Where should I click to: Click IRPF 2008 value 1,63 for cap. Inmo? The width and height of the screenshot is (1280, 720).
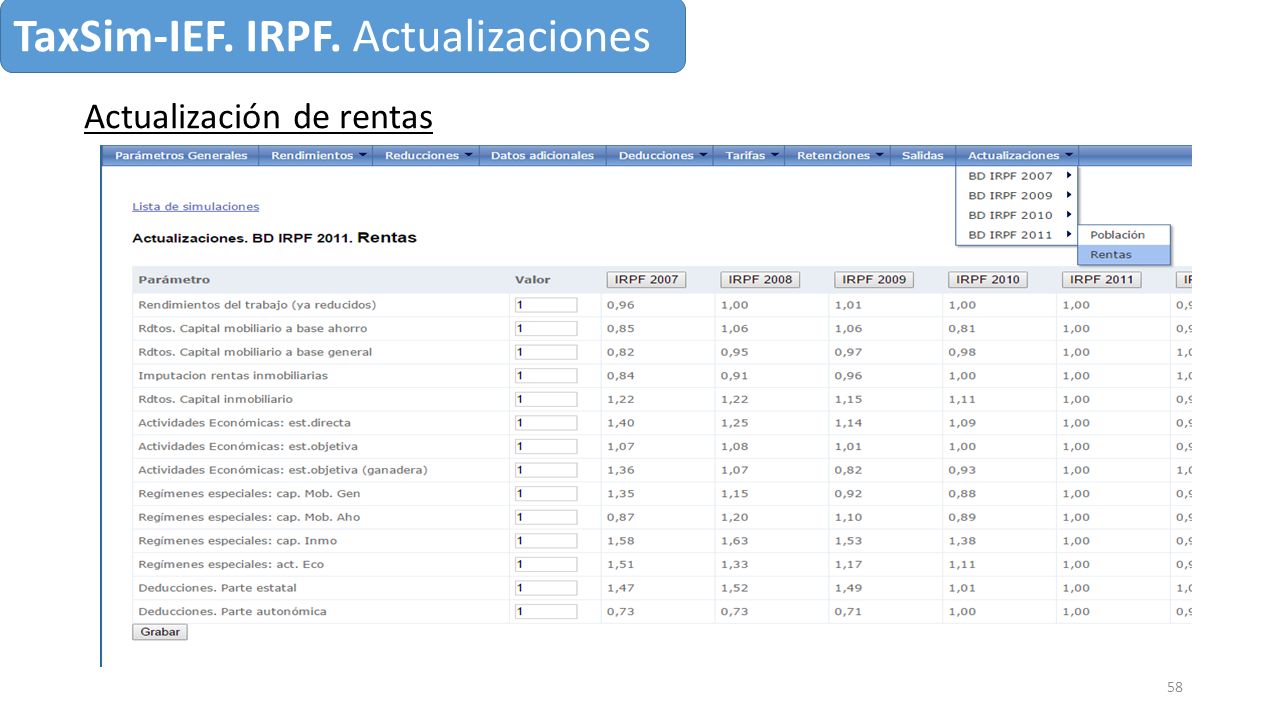click(735, 541)
